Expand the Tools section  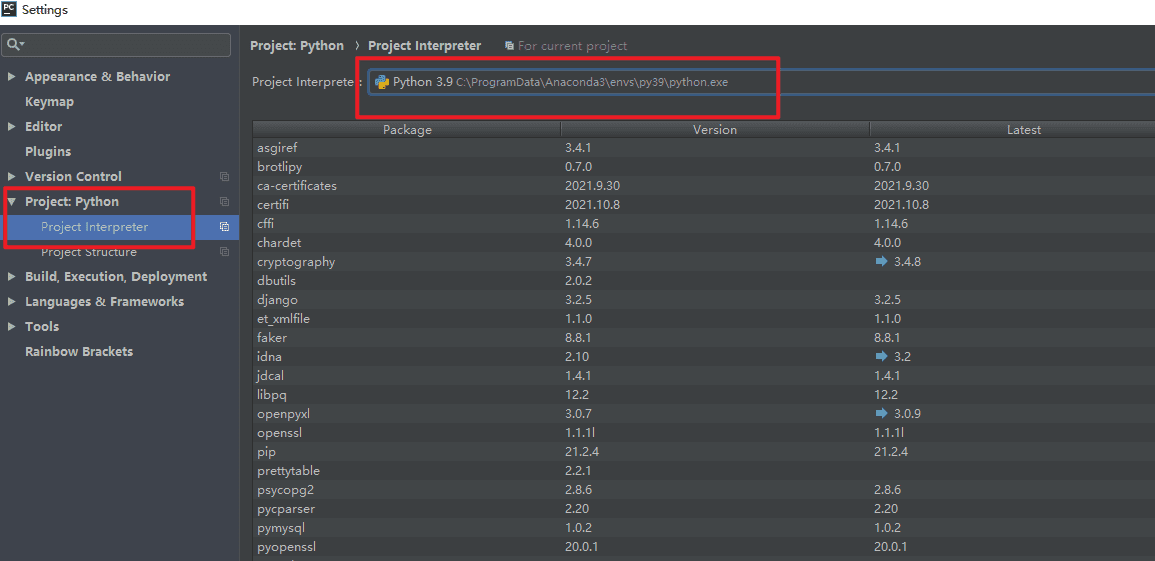coord(11,327)
